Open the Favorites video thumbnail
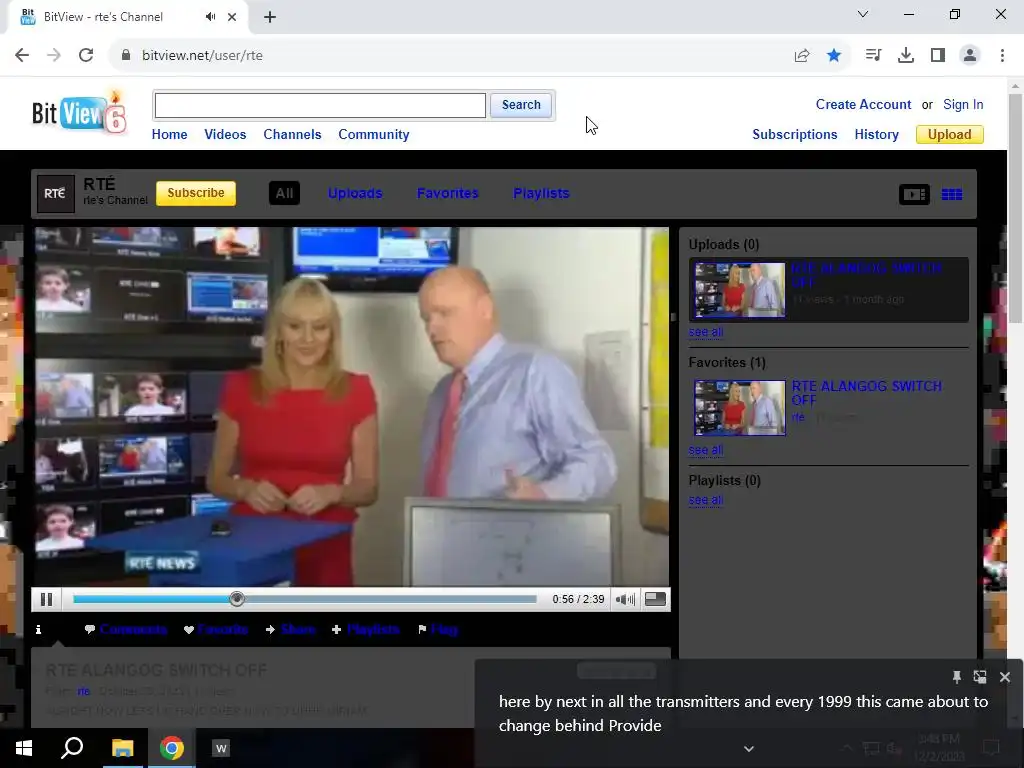The height and width of the screenshot is (768, 1024). (739, 408)
